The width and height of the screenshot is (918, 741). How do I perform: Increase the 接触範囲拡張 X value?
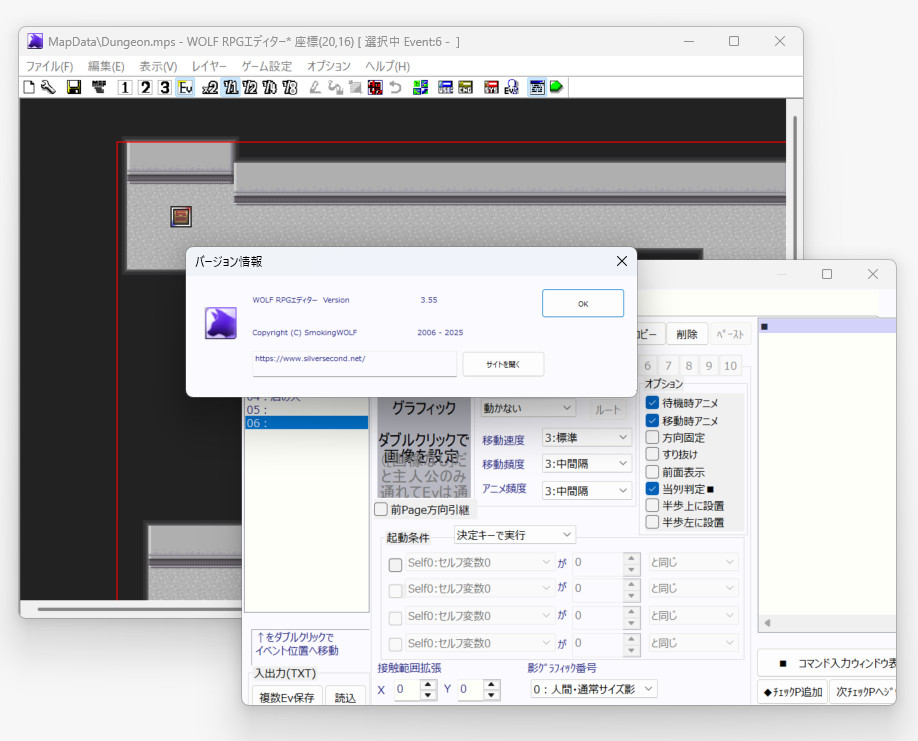[428, 684]
